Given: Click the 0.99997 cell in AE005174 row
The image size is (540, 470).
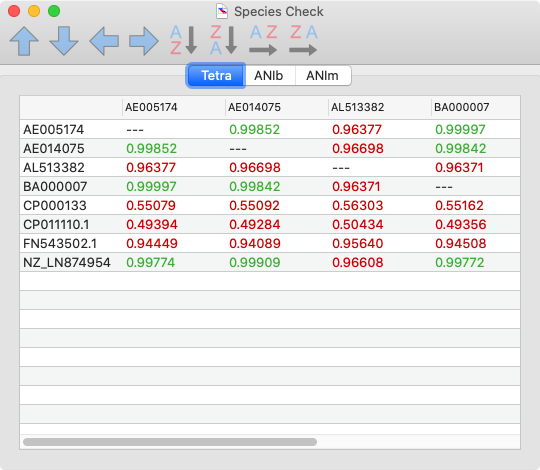Looking at the screenshot, I should click(x=460, y=130).
